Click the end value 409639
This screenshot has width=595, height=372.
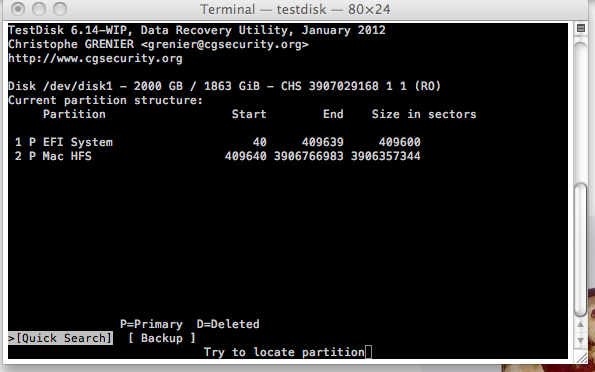pyautogui.click(x=323, y=142)
